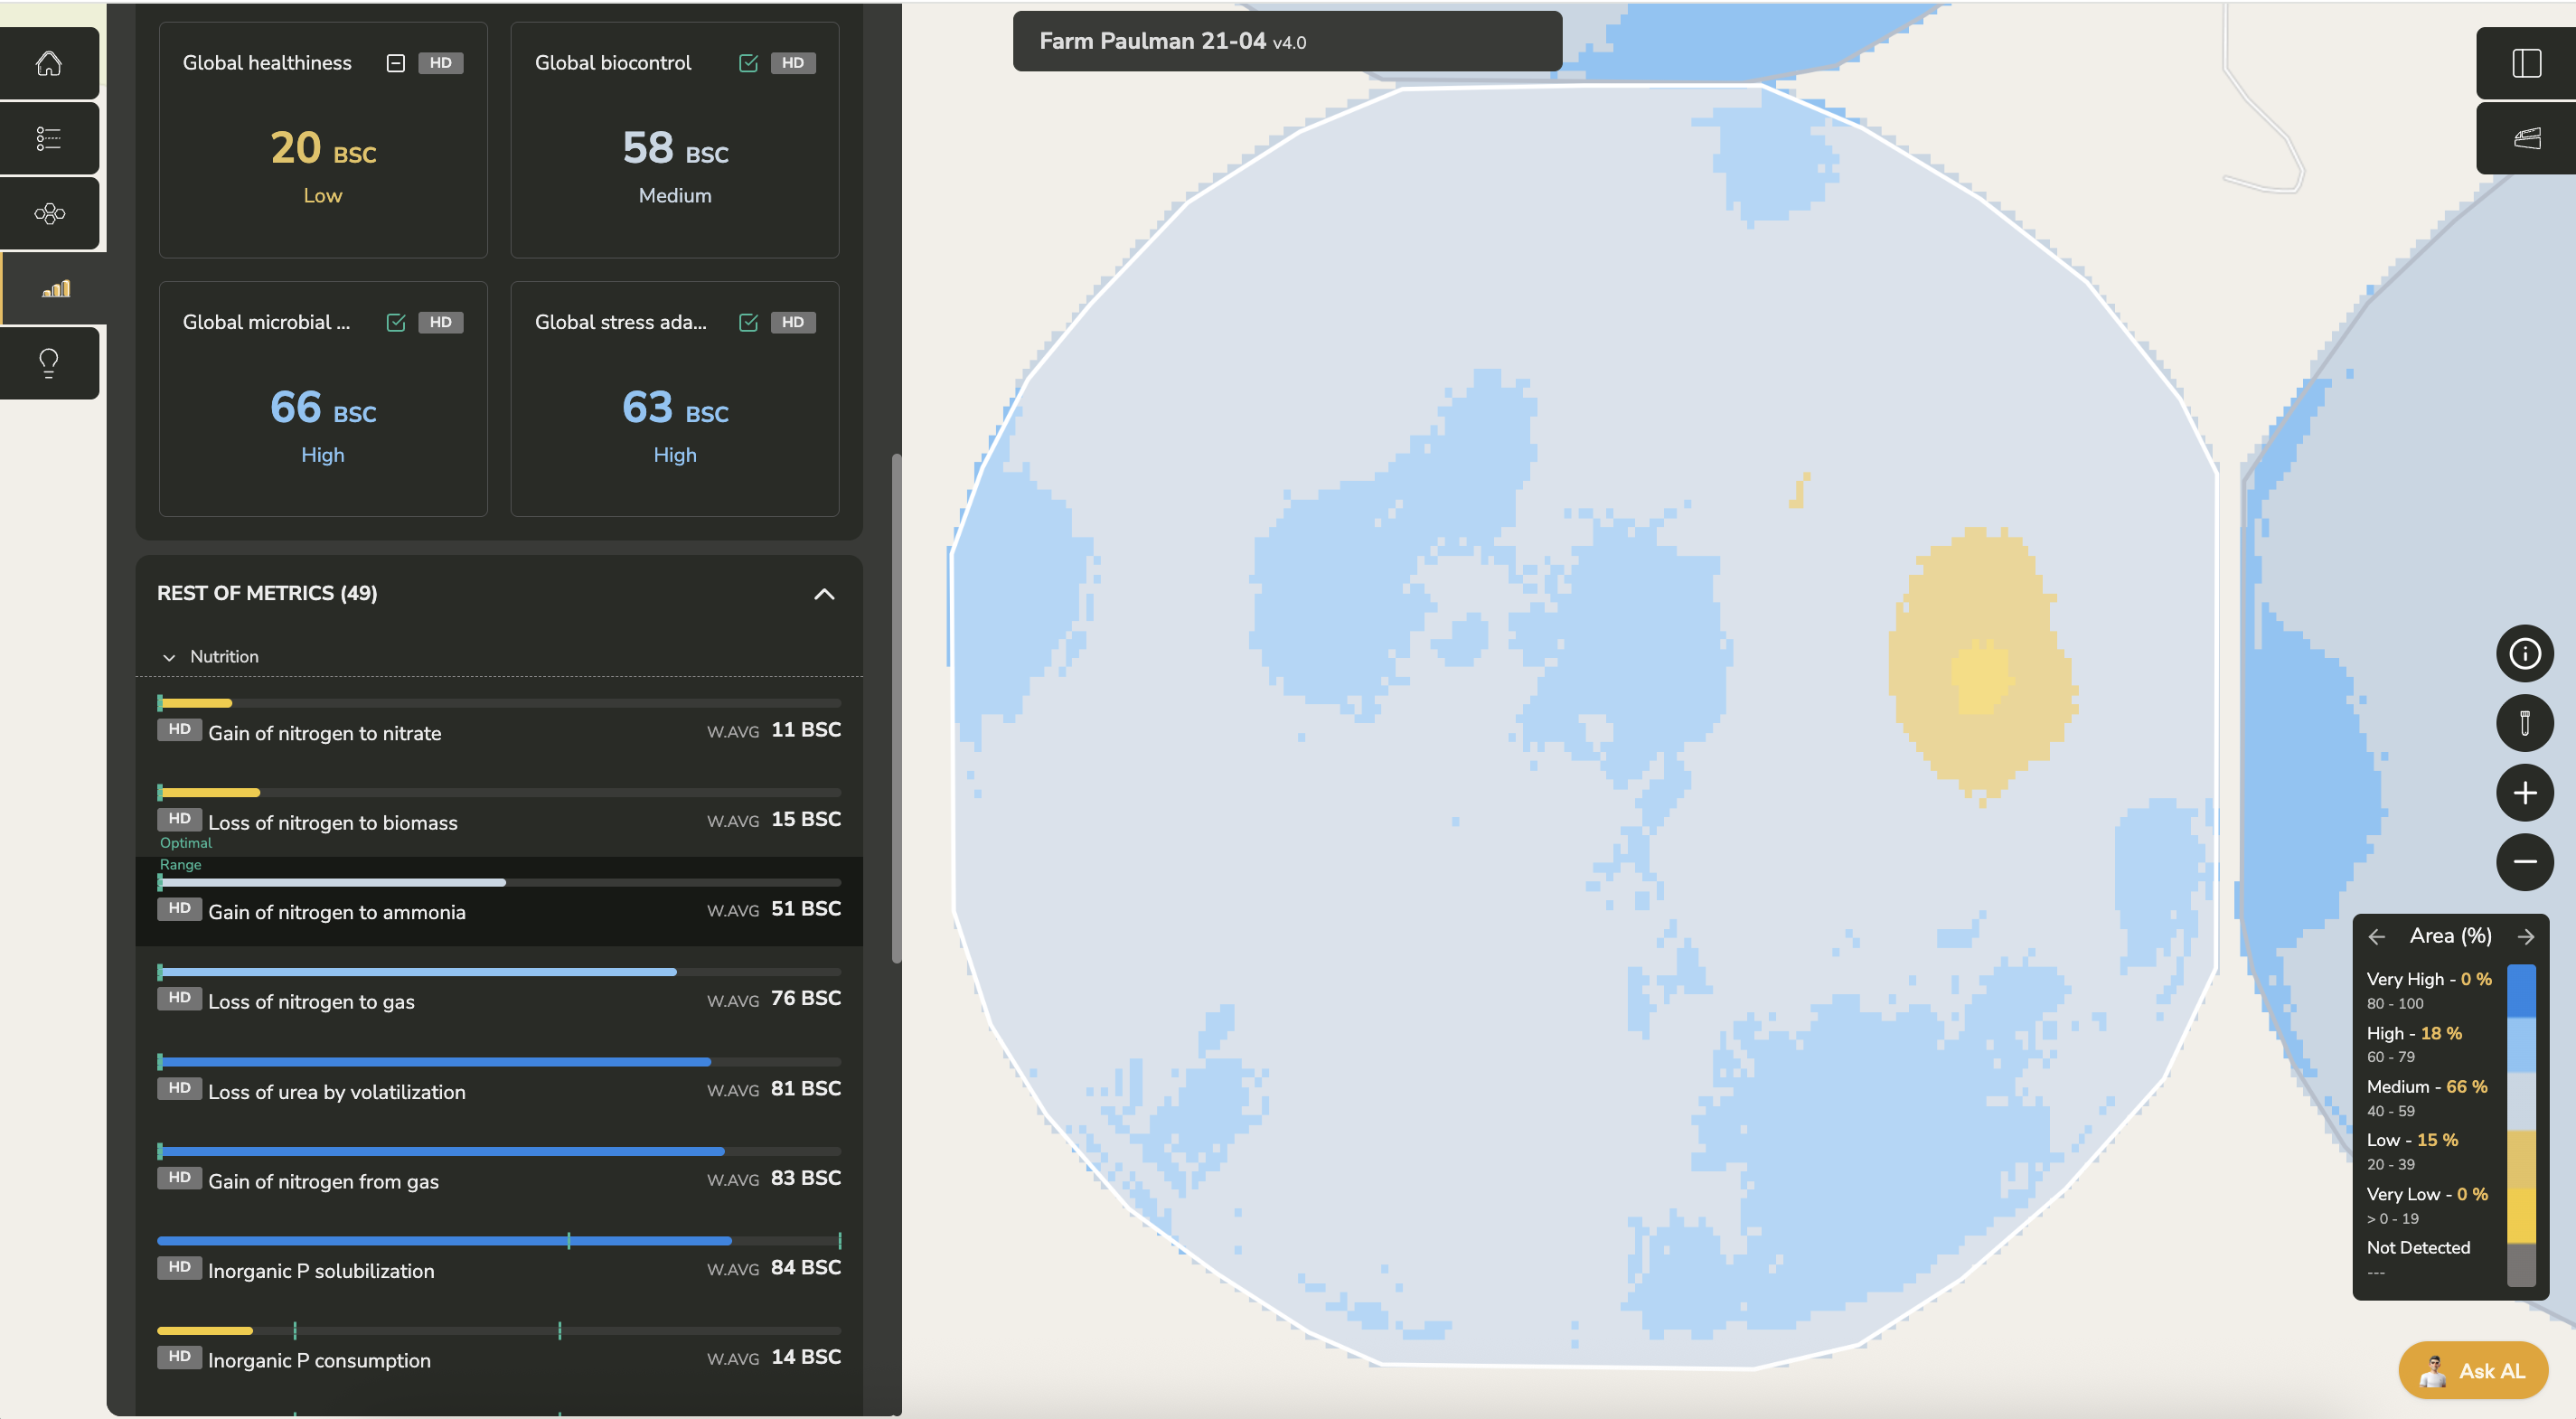Screen dimensions: 2576x1419
Task: Toggle the Global stress adaptation checkbox
Action: (748, 322)
